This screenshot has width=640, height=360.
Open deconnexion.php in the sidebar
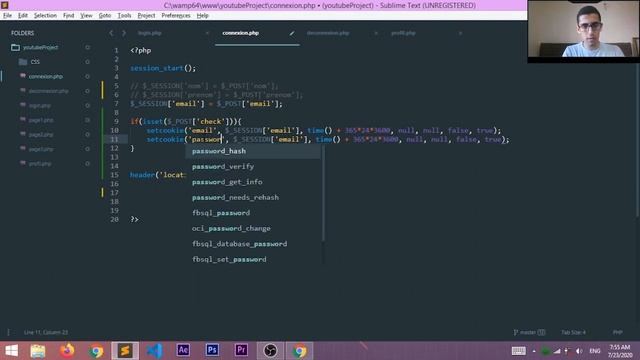(x=48, y=91)
